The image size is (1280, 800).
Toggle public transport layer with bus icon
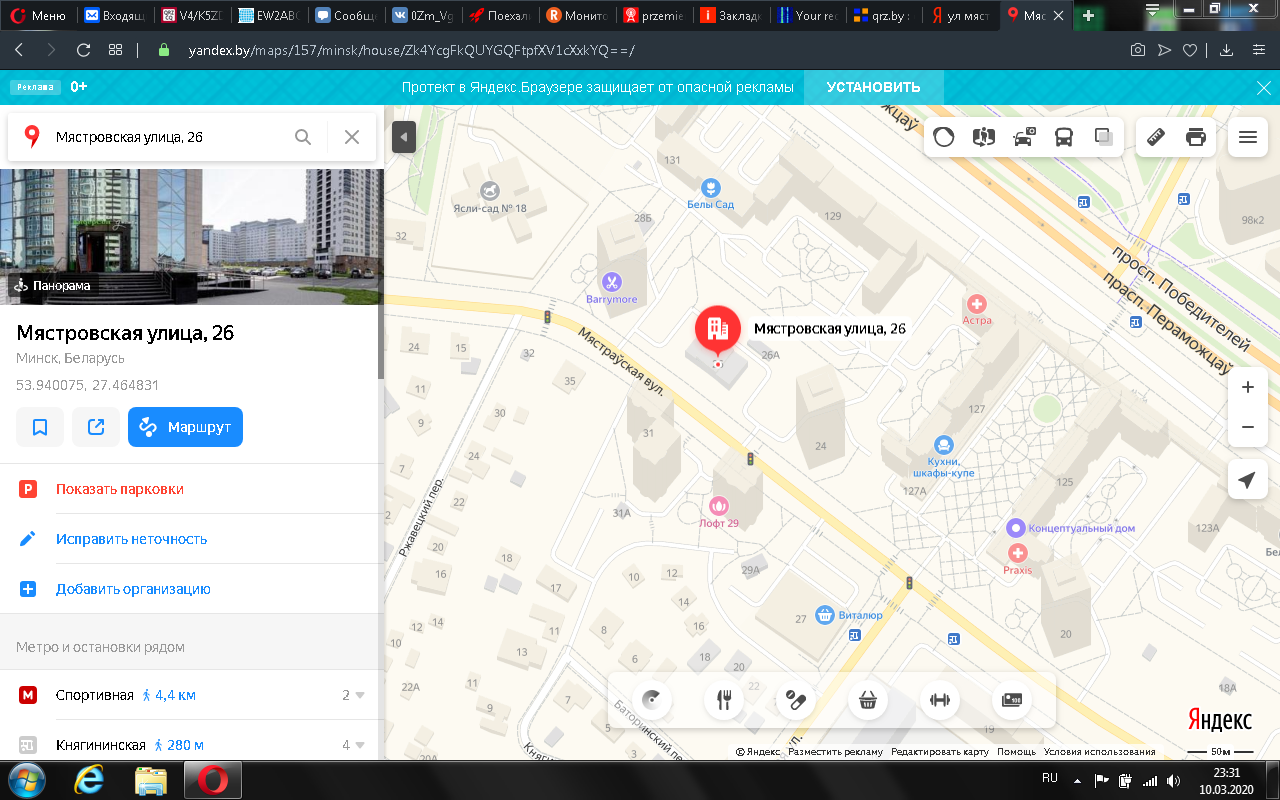1063,137
